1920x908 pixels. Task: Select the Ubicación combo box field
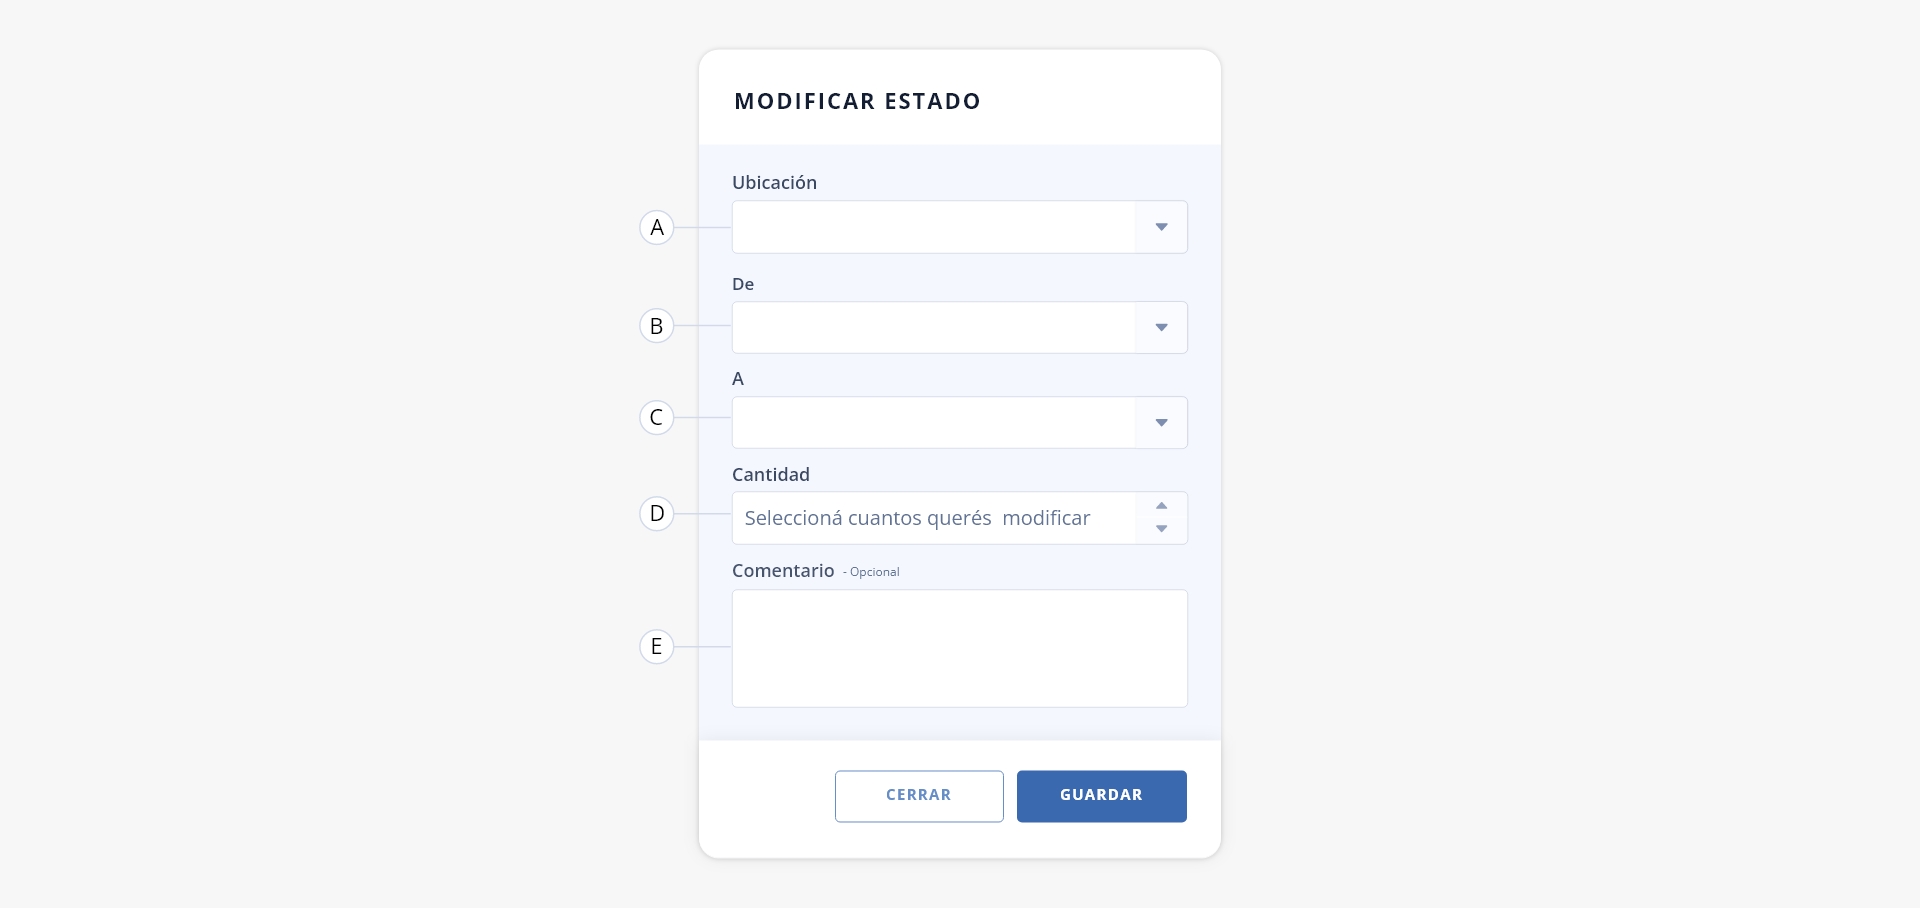[x=960, y=227]
